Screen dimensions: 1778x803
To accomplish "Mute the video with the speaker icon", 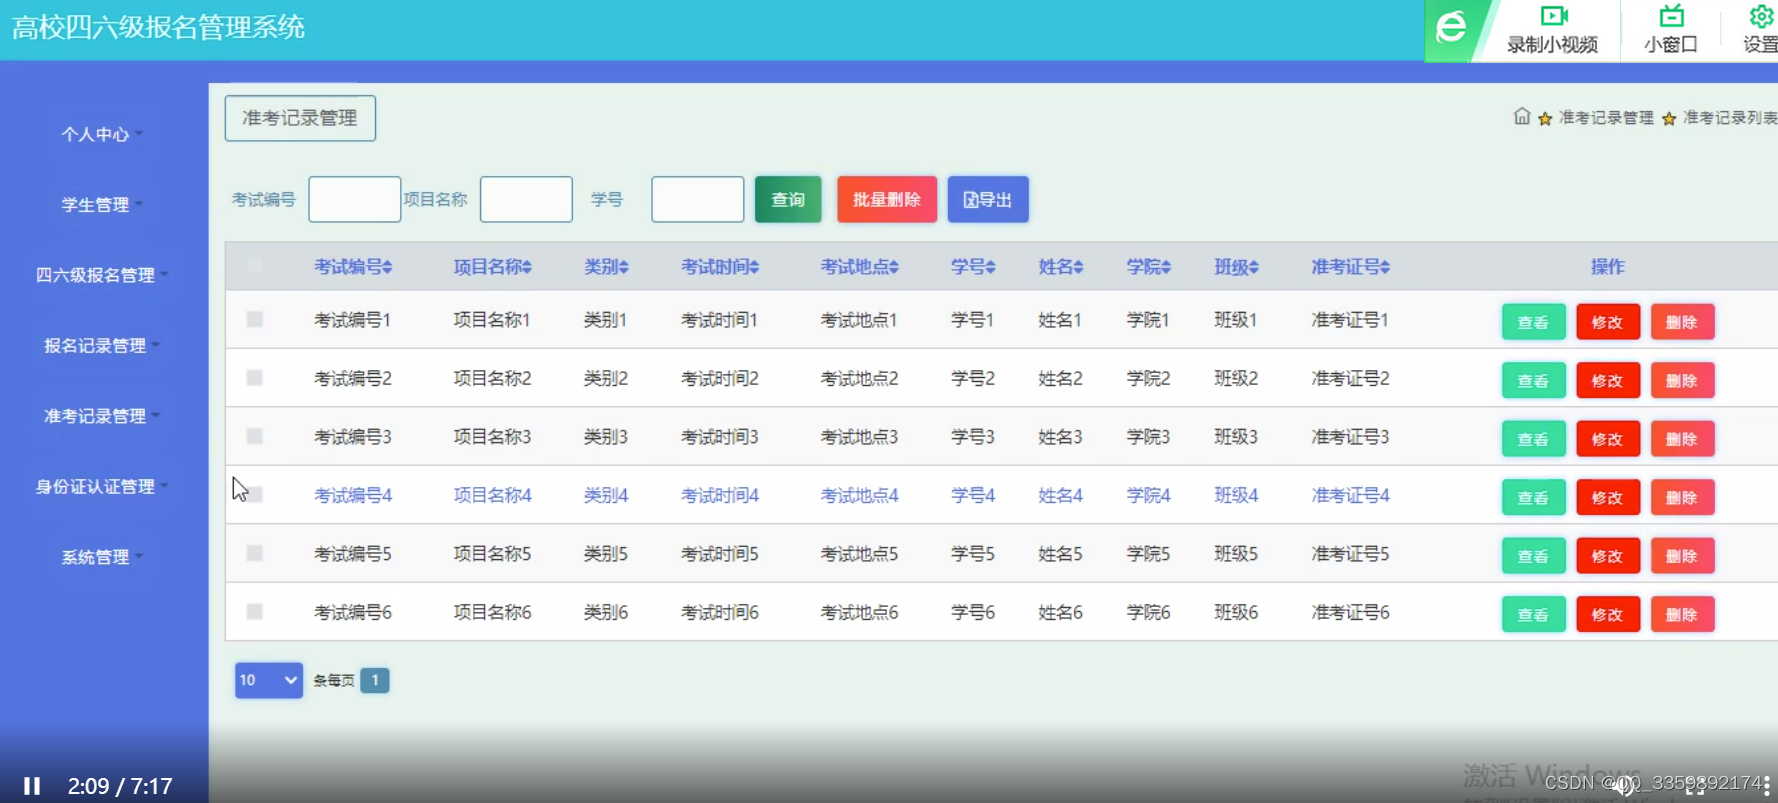I will click(1625, 786).
